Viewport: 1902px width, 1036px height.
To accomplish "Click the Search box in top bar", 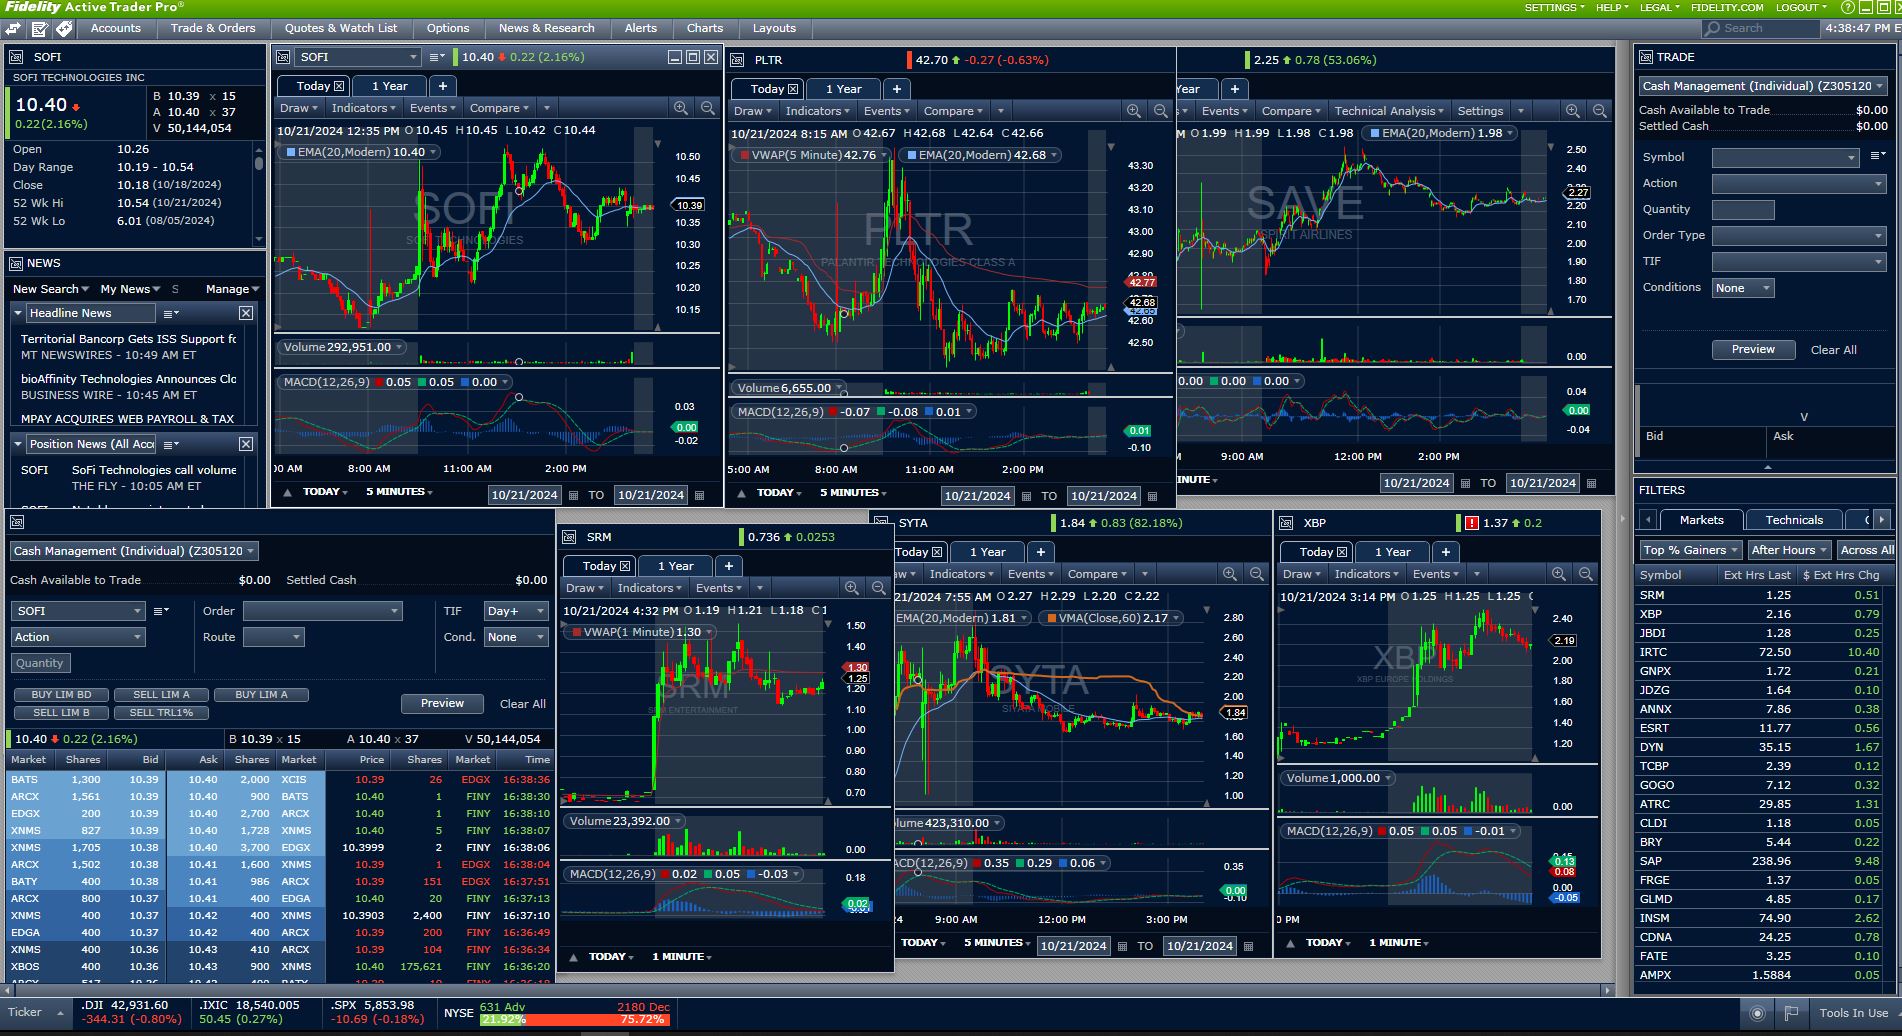I will tap(1762, 28).
